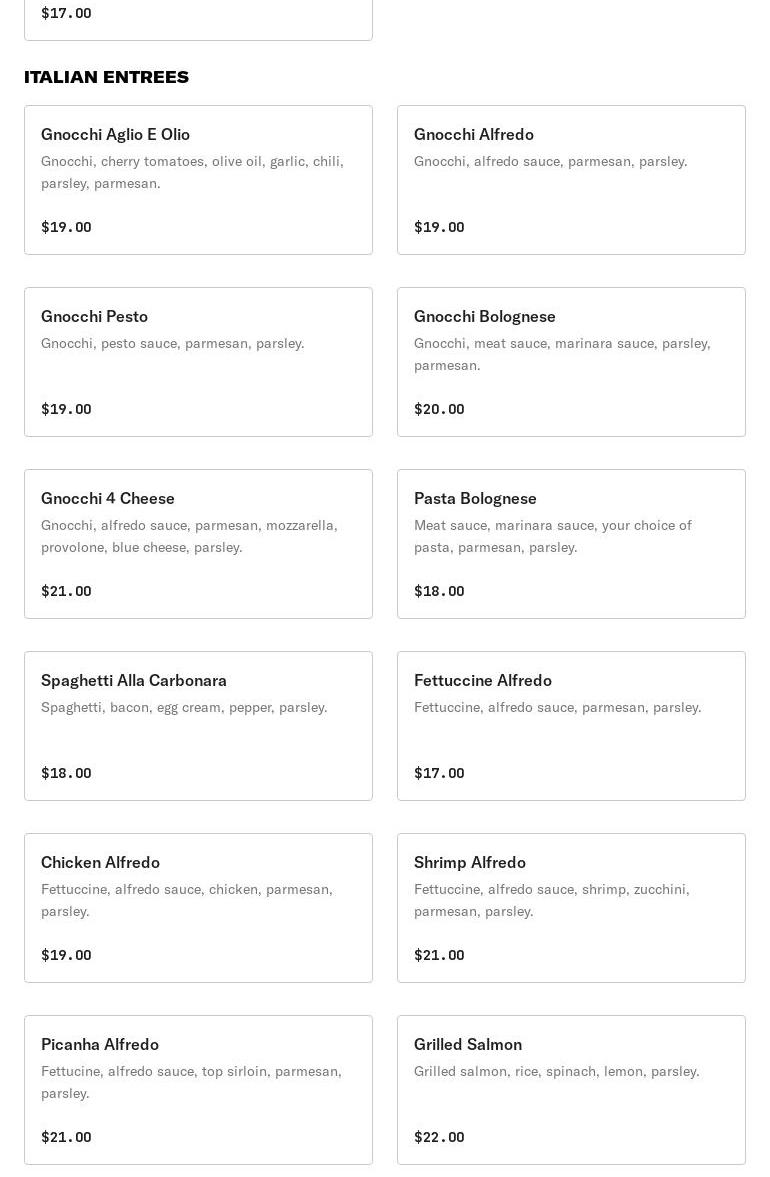Image resolution: width=770 pixels, height=1177 pixels.
Task: Click the Spaghetti Alla Carbonara description text
Action: point(184,707)
